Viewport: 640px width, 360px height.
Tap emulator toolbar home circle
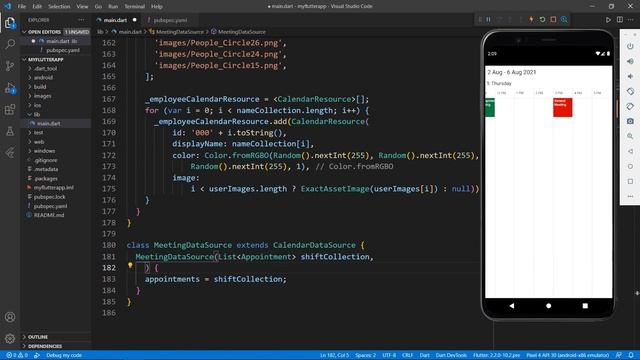click(630, 166)
